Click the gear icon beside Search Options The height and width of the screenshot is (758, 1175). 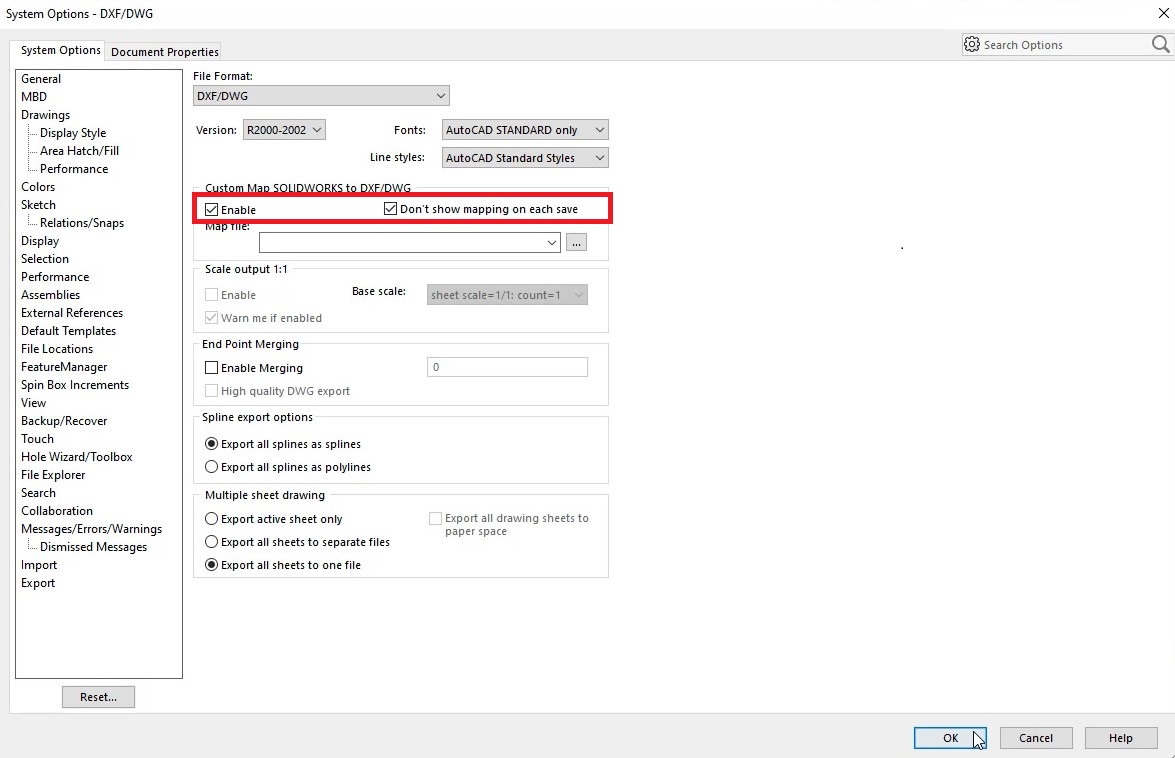pos(971,44)
